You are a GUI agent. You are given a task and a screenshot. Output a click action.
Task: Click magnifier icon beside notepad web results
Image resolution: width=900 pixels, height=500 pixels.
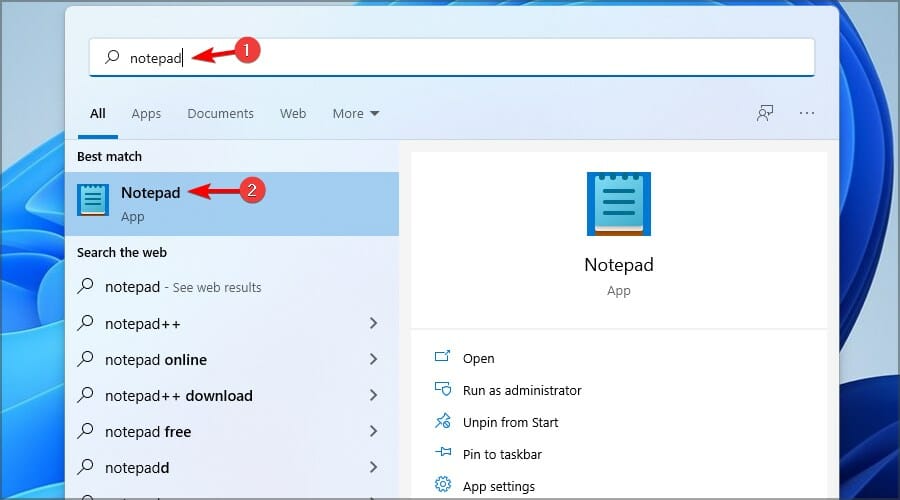click(x=85, y=286)
